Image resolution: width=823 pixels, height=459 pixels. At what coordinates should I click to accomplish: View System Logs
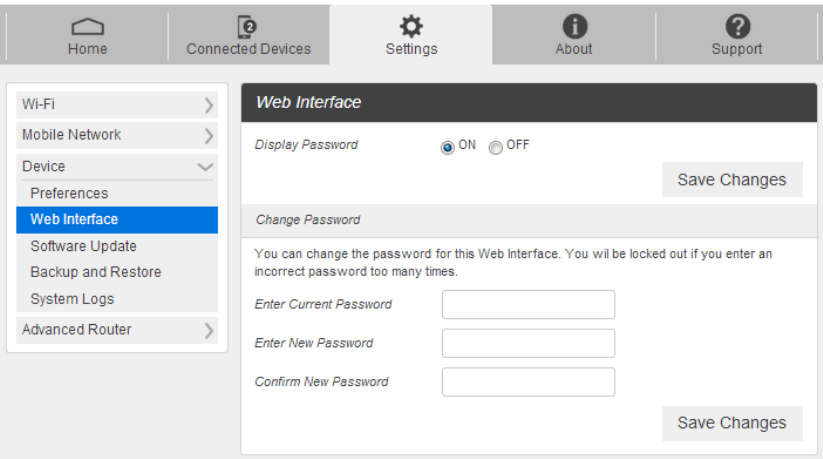[72, 299]
